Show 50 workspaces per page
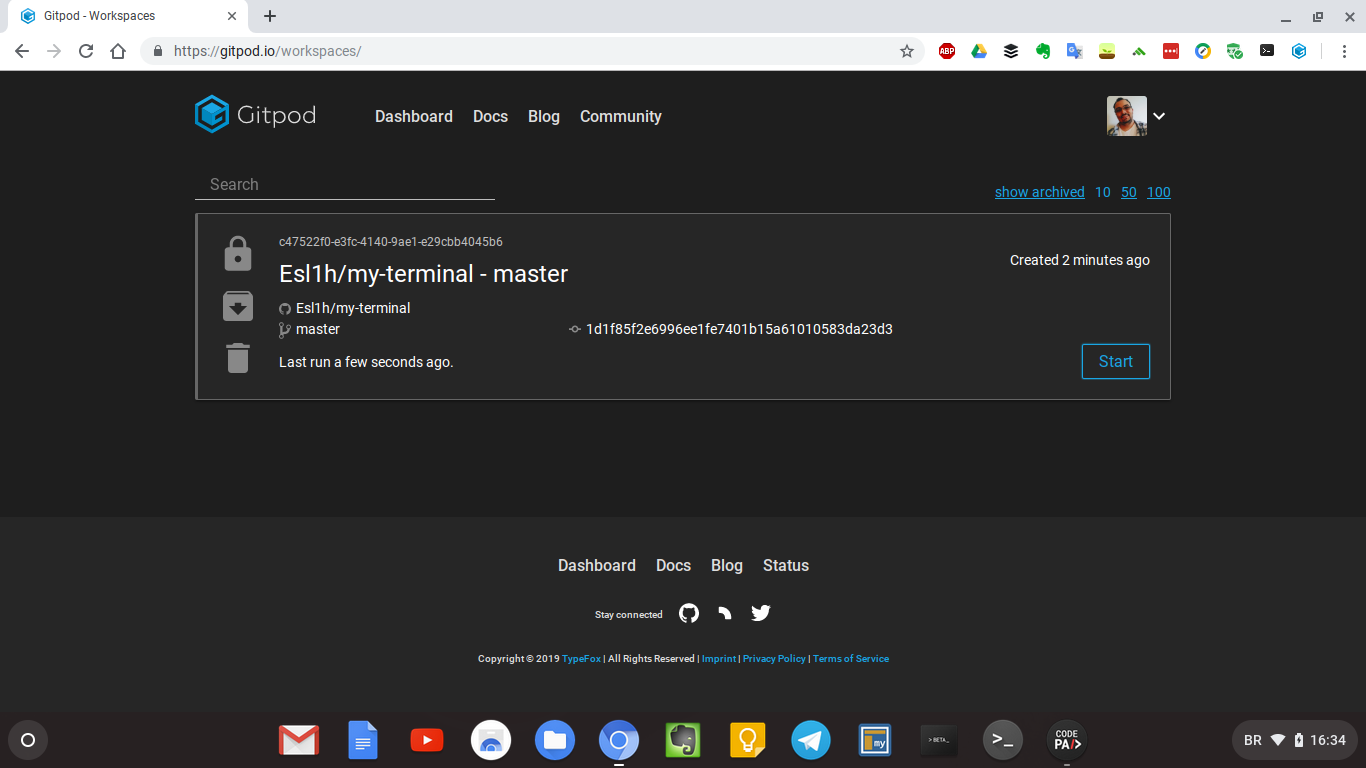 click(x=1129, y=192)
